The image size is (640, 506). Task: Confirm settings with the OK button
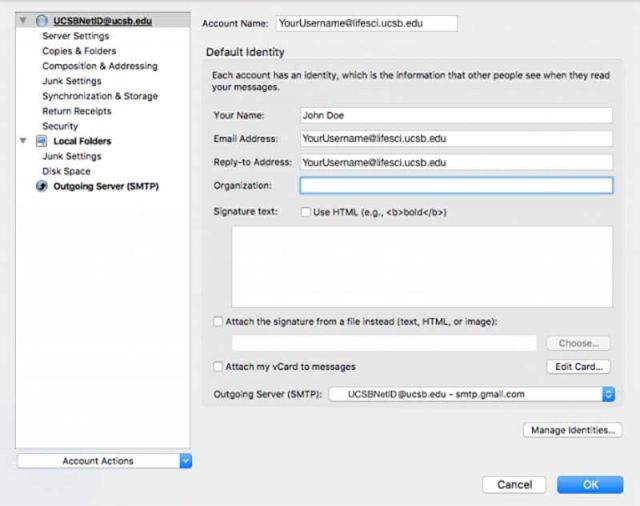pyautogui.click(x=590, y=484)
